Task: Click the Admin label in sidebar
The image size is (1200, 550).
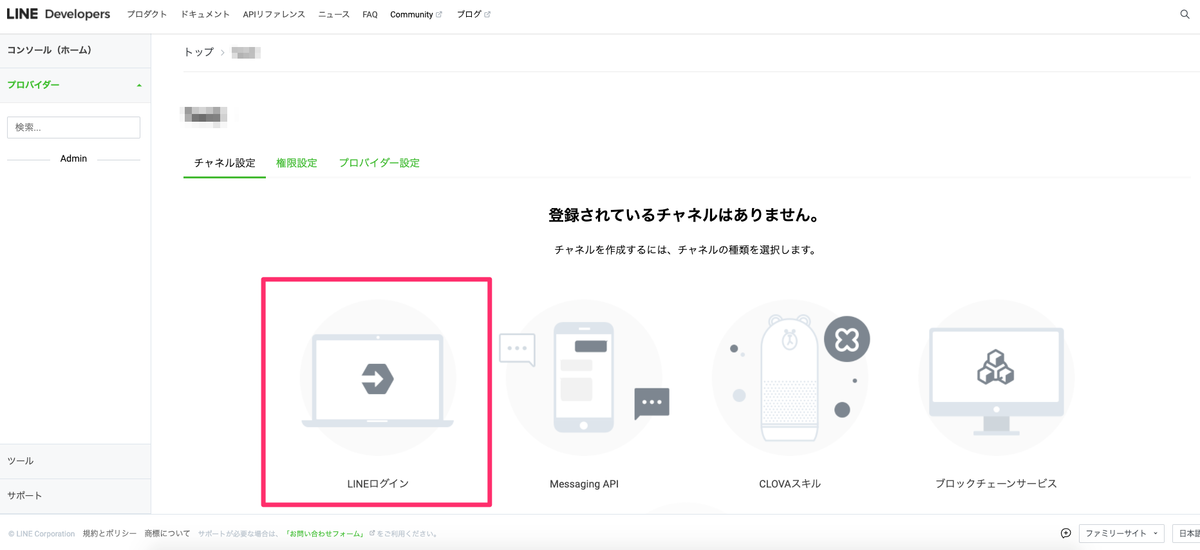Action: pyautogui.click(x=74, y=159)
